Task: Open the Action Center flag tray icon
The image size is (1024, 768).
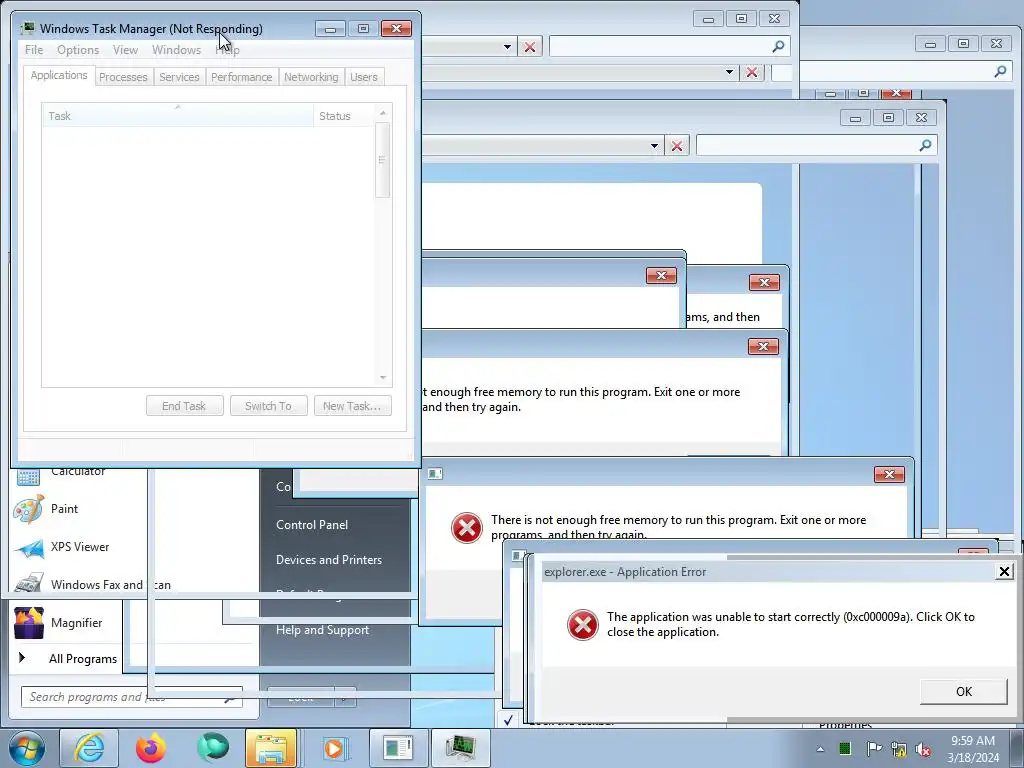Action: pyautogui.click(x=874, y=748)
